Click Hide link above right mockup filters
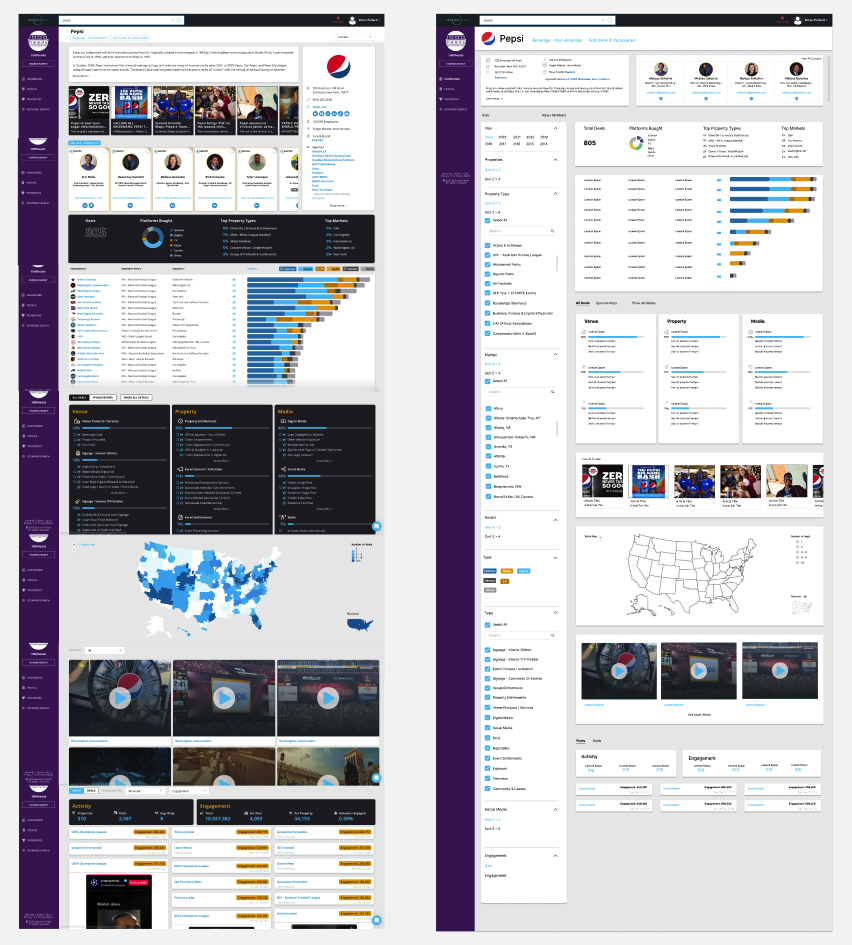This screenshot has height=945, width=852. point(485,115)
